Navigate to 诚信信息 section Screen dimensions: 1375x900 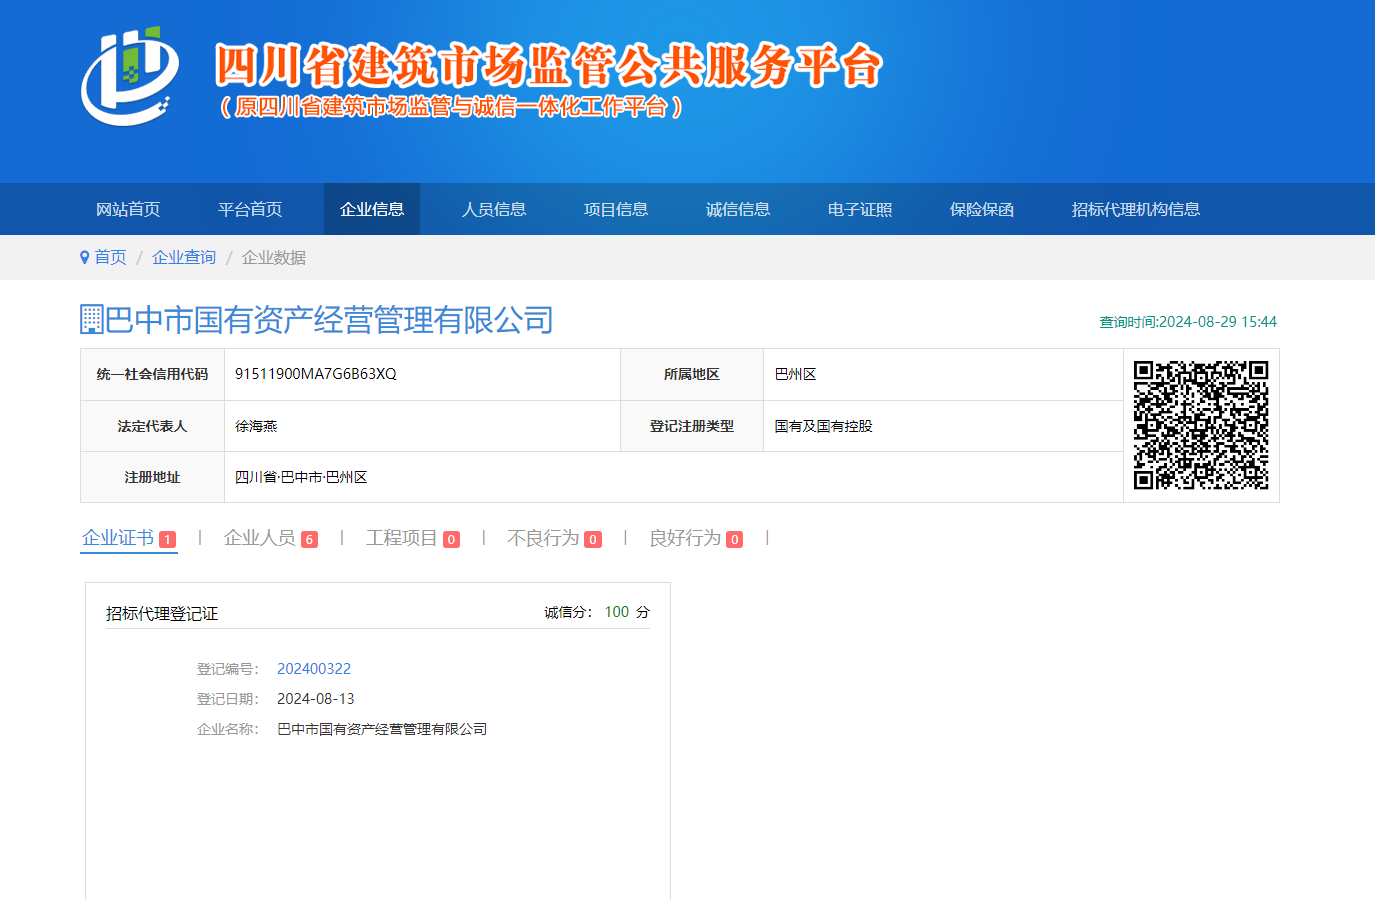click(738, 209)
